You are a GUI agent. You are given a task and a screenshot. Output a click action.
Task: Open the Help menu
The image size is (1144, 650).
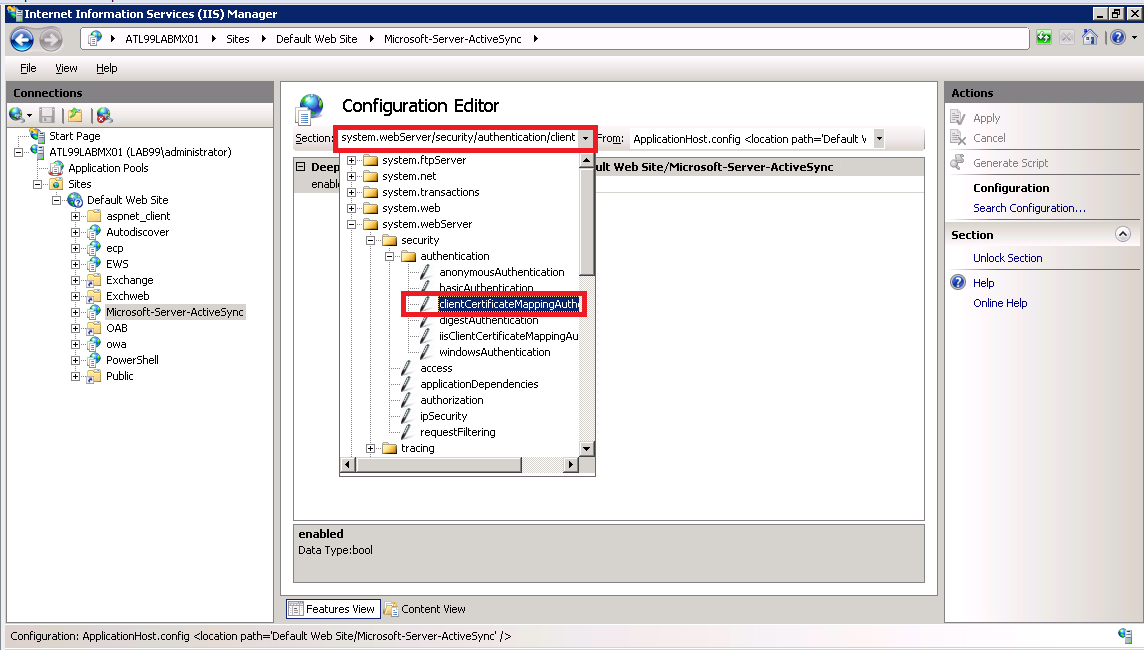coord(107,68)
